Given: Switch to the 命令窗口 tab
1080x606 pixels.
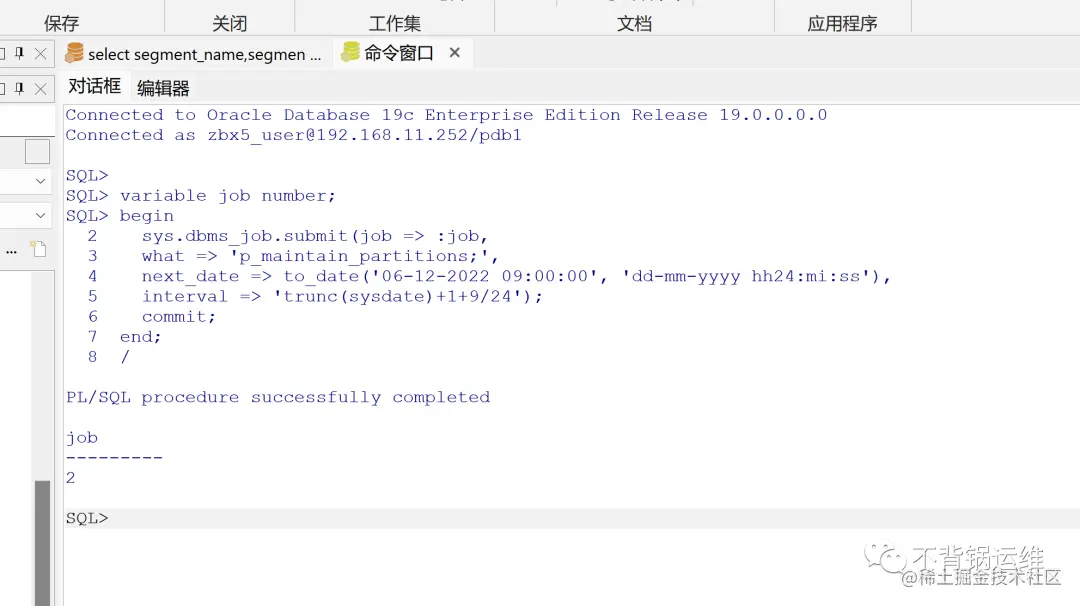Looking at the screenshot, I should (x=399, y=53).
